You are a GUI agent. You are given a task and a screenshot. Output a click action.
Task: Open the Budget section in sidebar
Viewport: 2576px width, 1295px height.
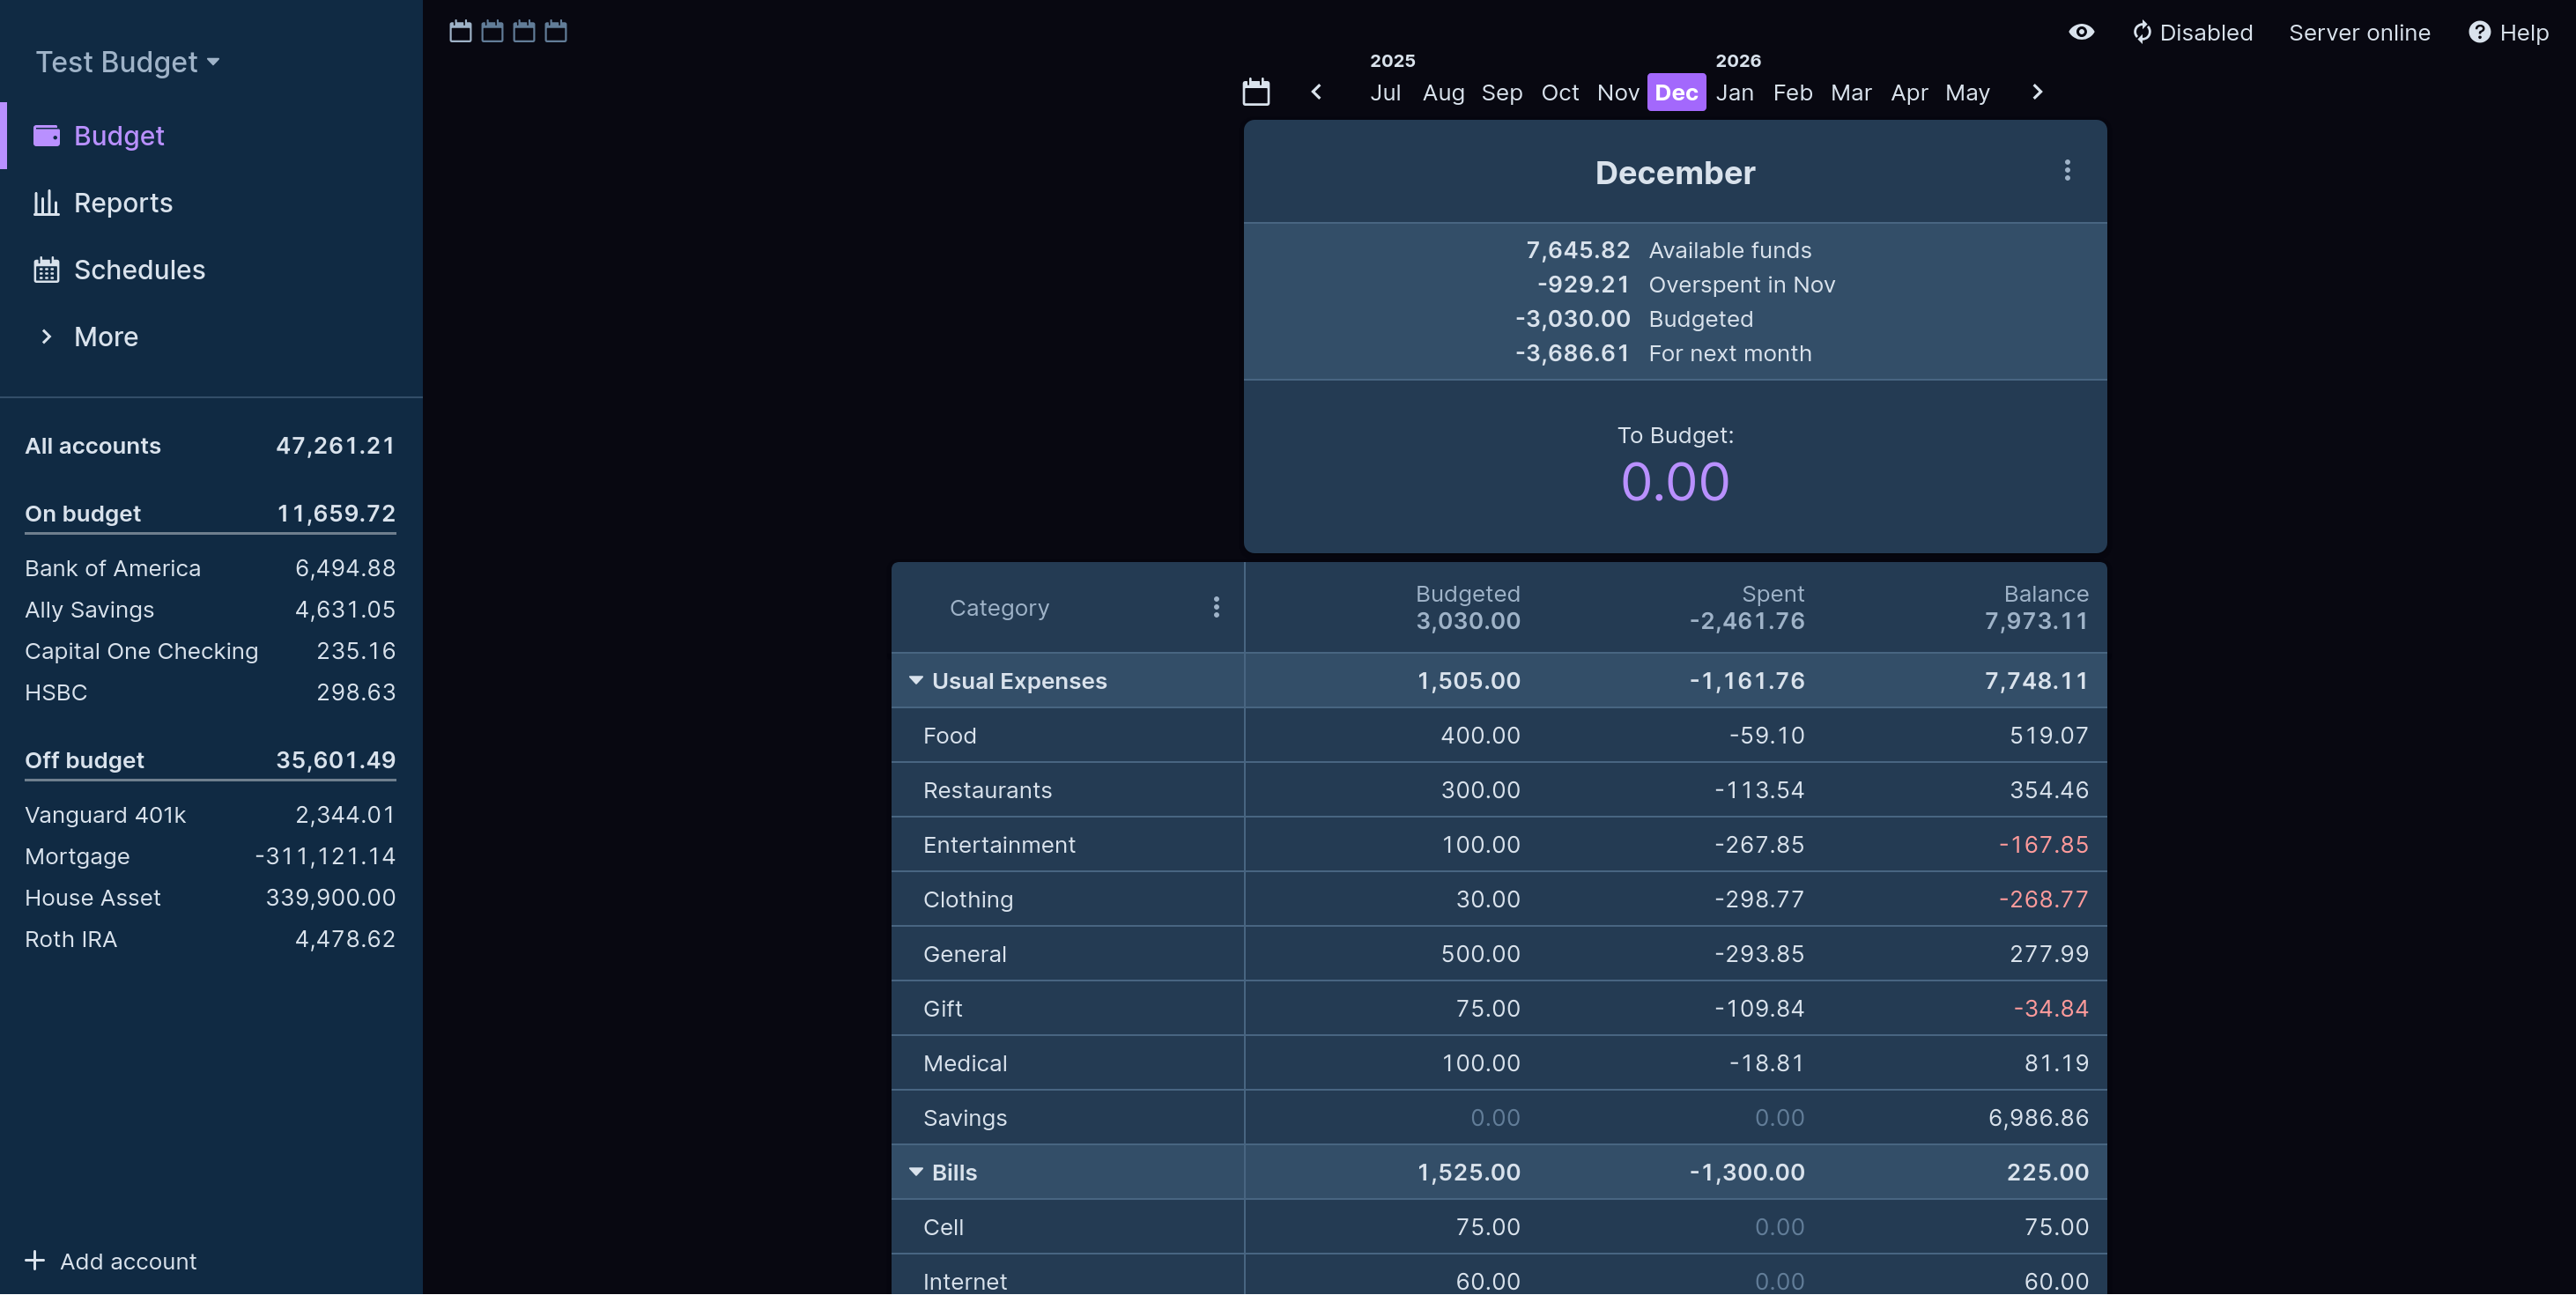119,135
